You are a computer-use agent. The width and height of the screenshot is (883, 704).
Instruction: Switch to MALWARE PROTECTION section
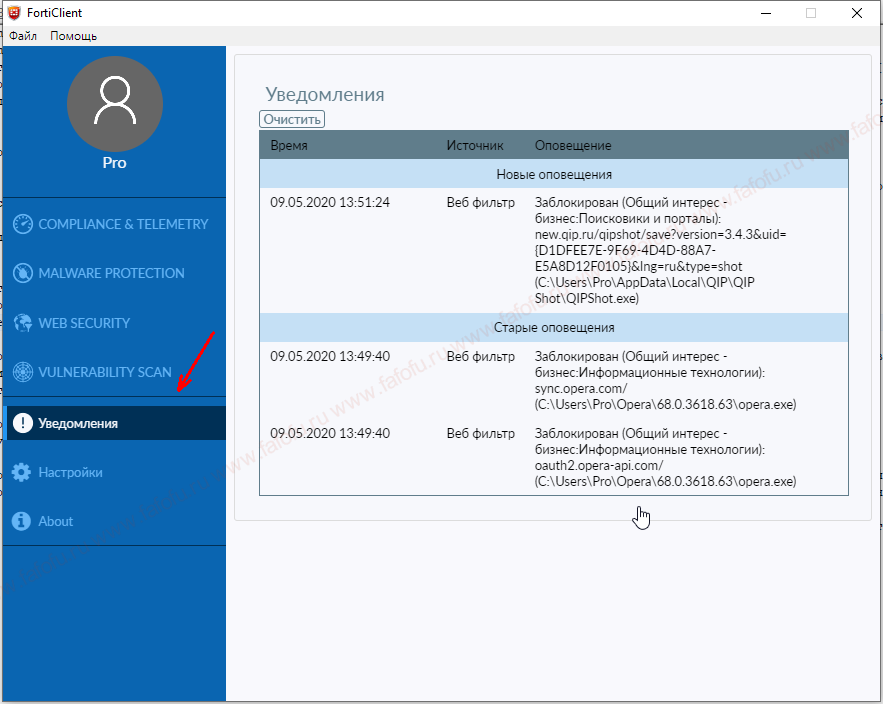pos(114,273)
